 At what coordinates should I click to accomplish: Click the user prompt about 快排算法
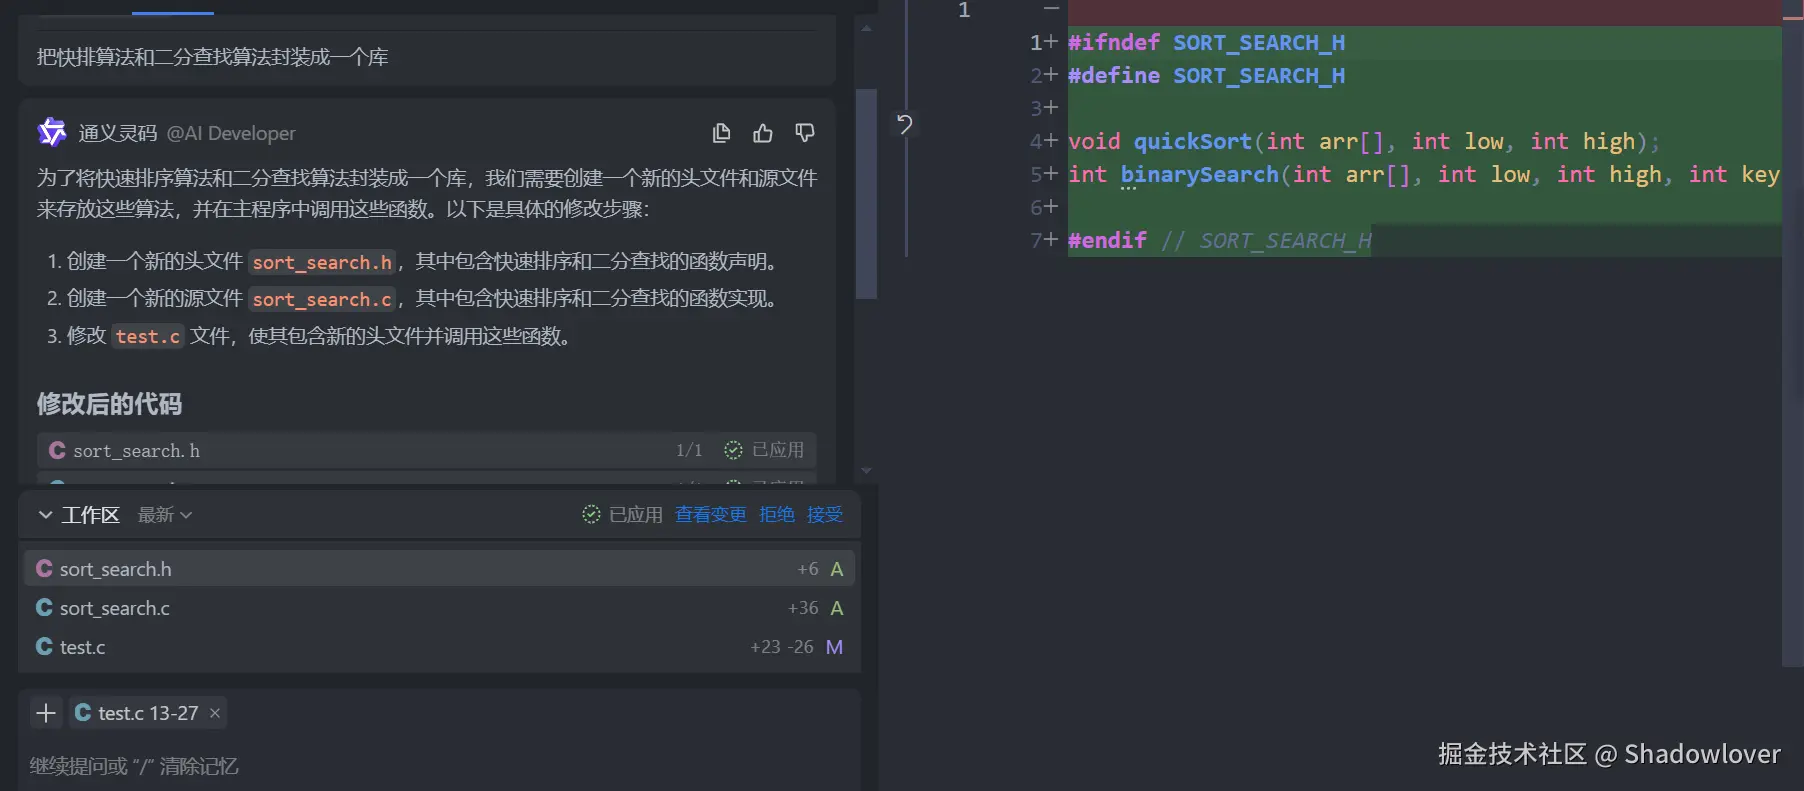[x=212, y=57]
